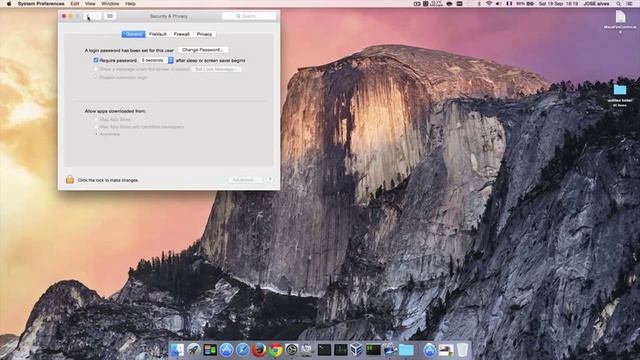Open the Help menu
640x360 pixels.
coord(130,4)
